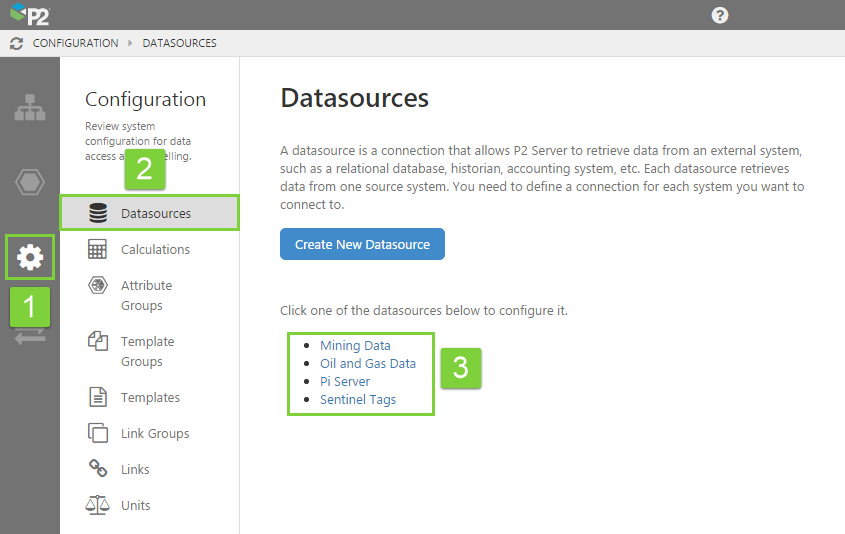Screen dimensions: 845x534
Task: Open Link Groups menu item
Action: click(x=155, y=433)
